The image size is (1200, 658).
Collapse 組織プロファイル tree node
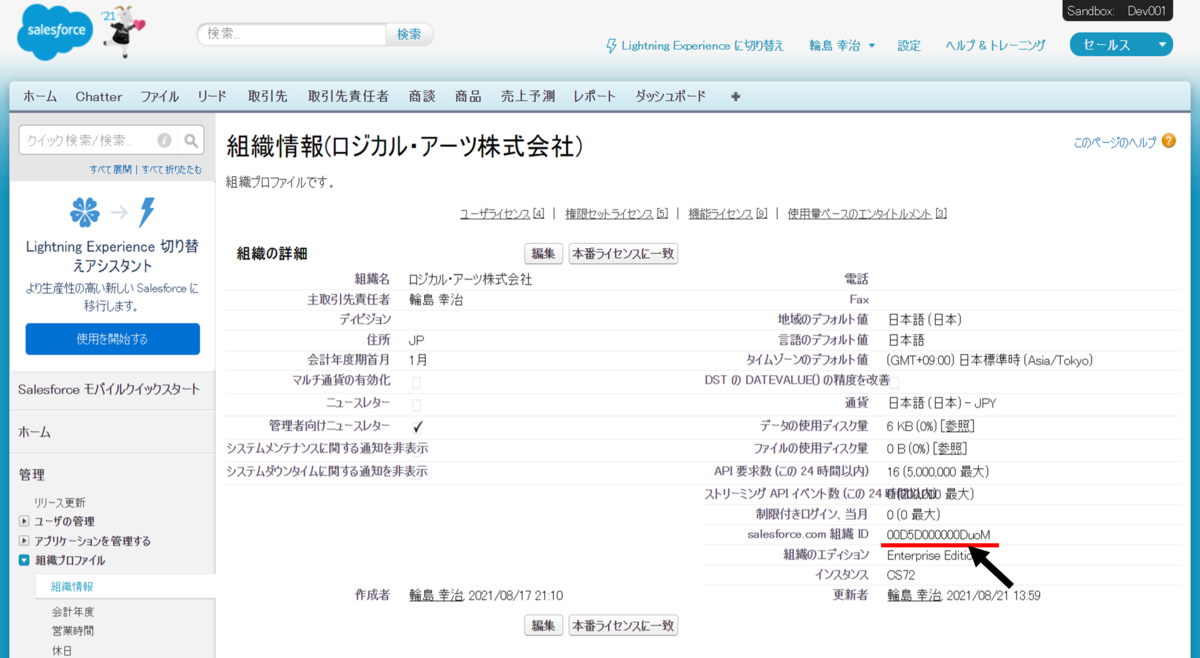24,561
